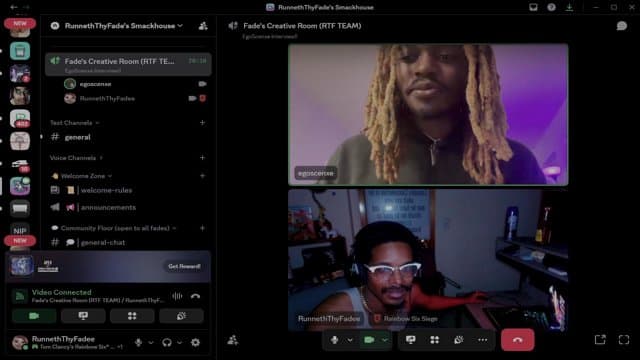Start an activity from sidebar grid button
The width and height of the screenshot is (640, 360).
tap(132, 316)
